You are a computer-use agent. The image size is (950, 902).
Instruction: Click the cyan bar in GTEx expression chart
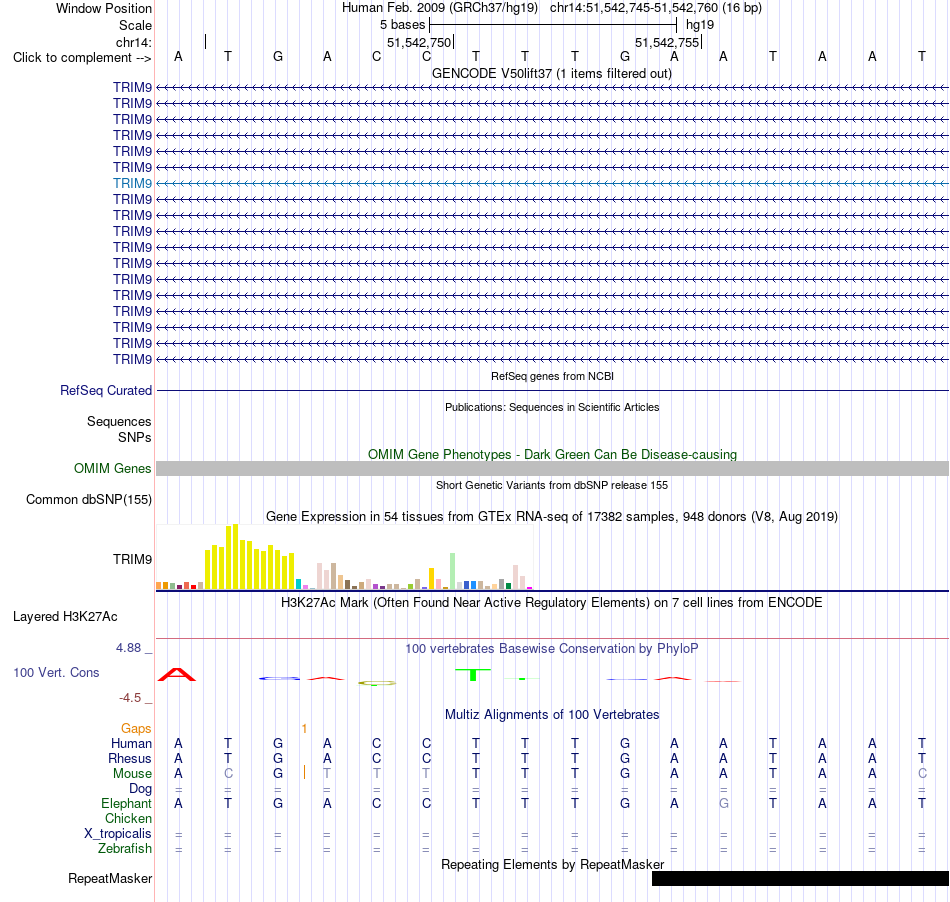click(x=299, y=584)
